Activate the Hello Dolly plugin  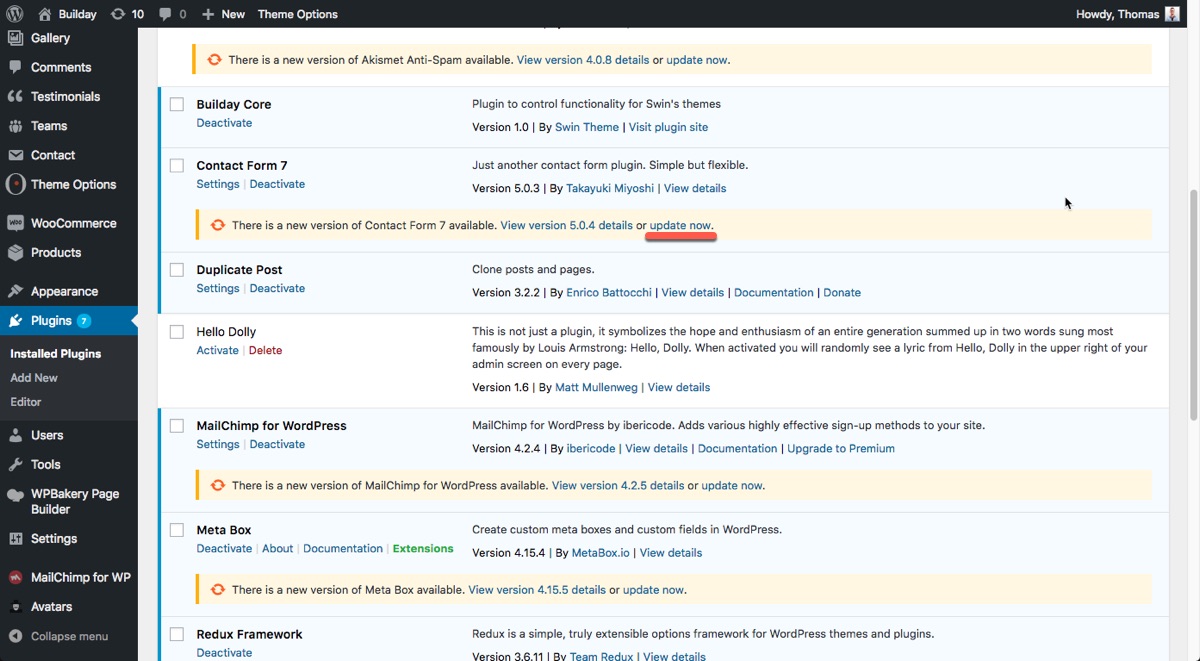point(218,350)
